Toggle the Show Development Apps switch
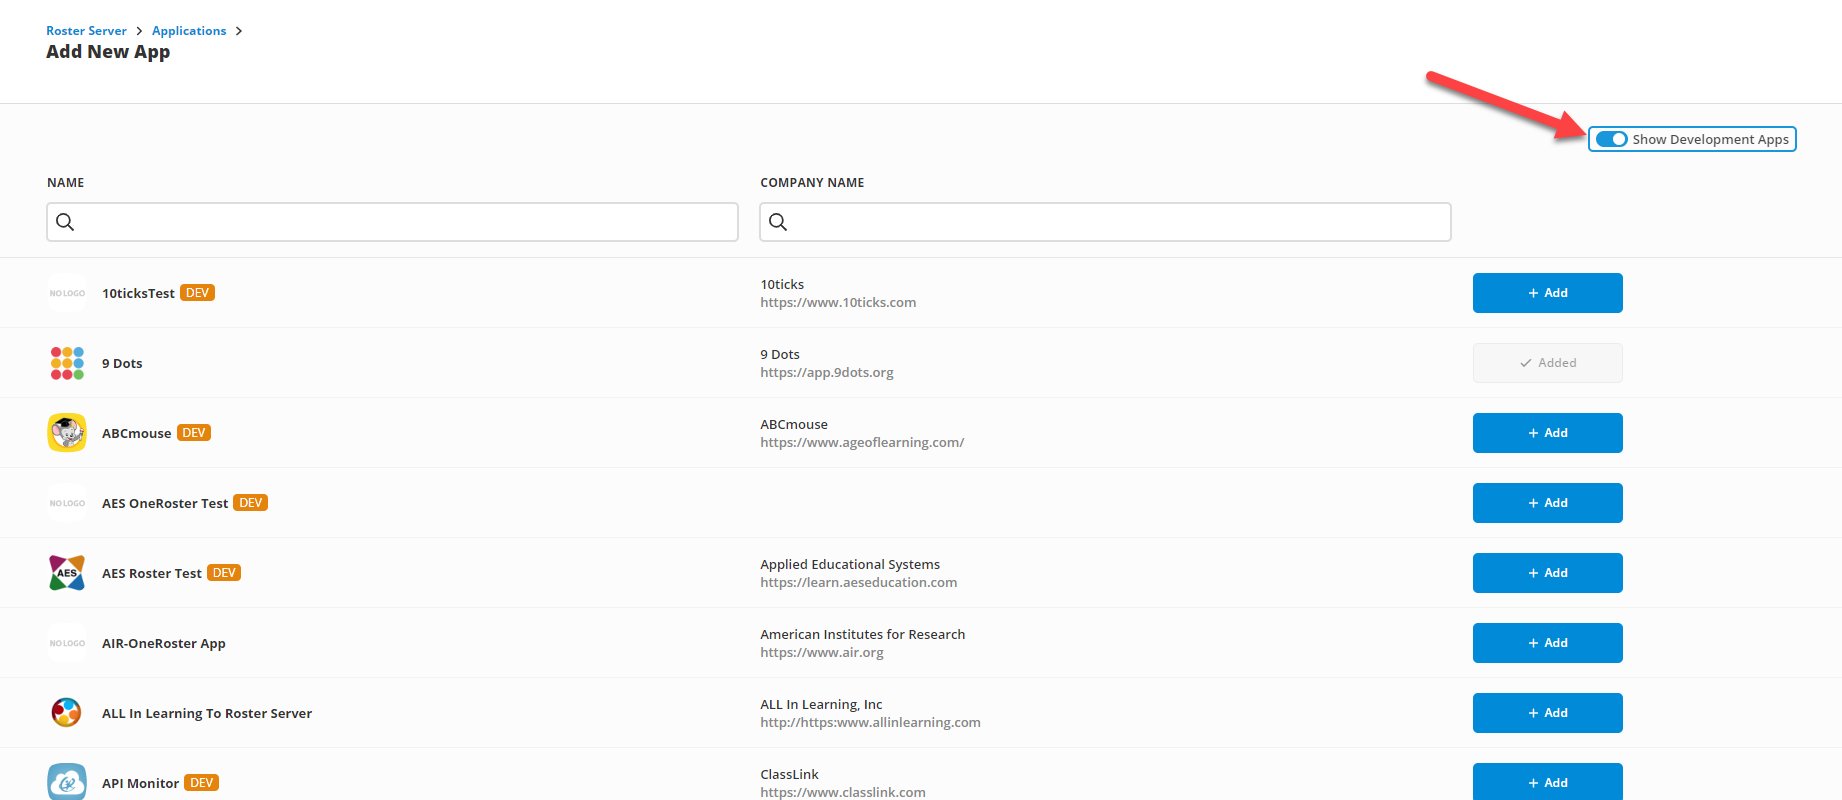This screenshot has width=1842, height=800. click(x=1611, y=139)
